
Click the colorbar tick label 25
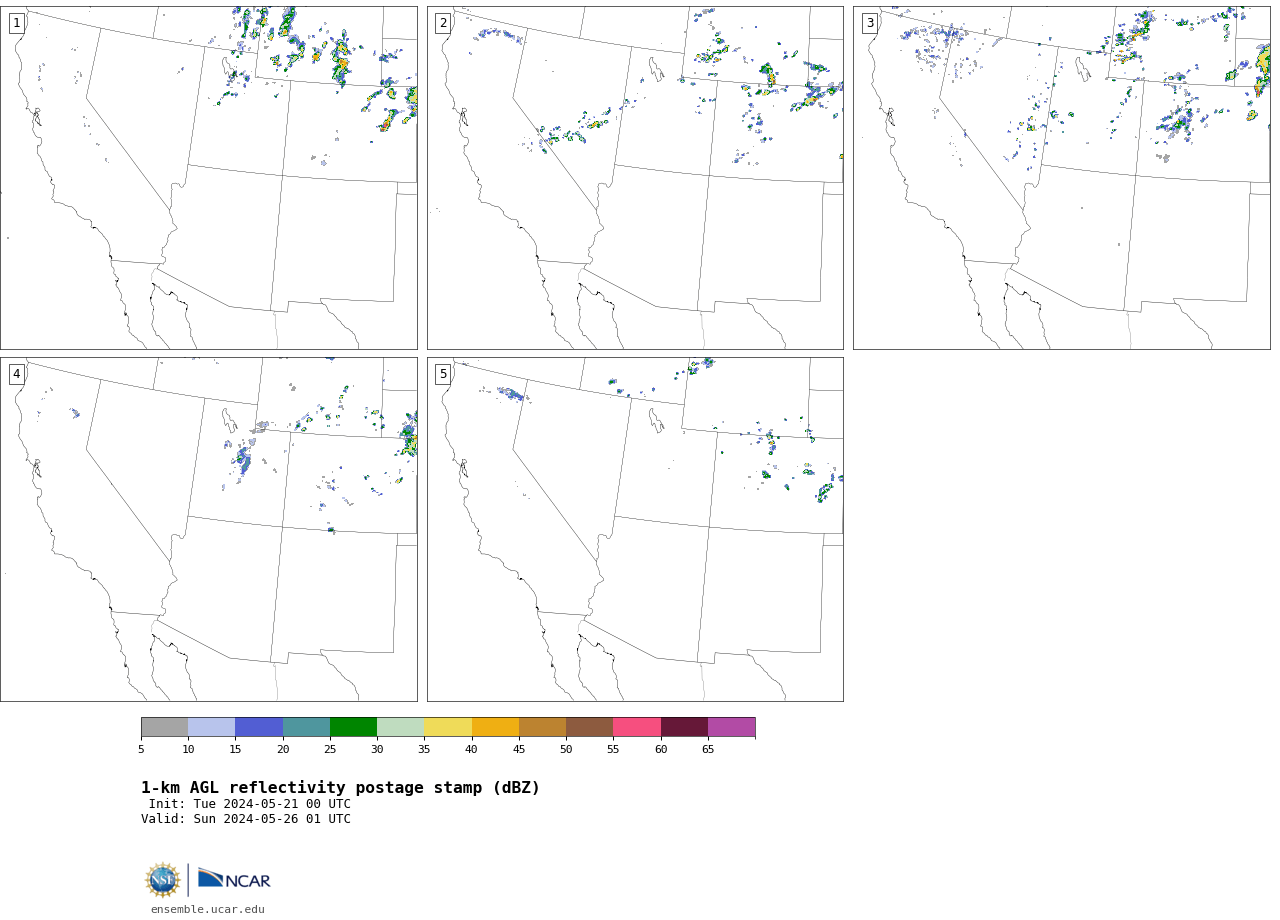point(330,749)
